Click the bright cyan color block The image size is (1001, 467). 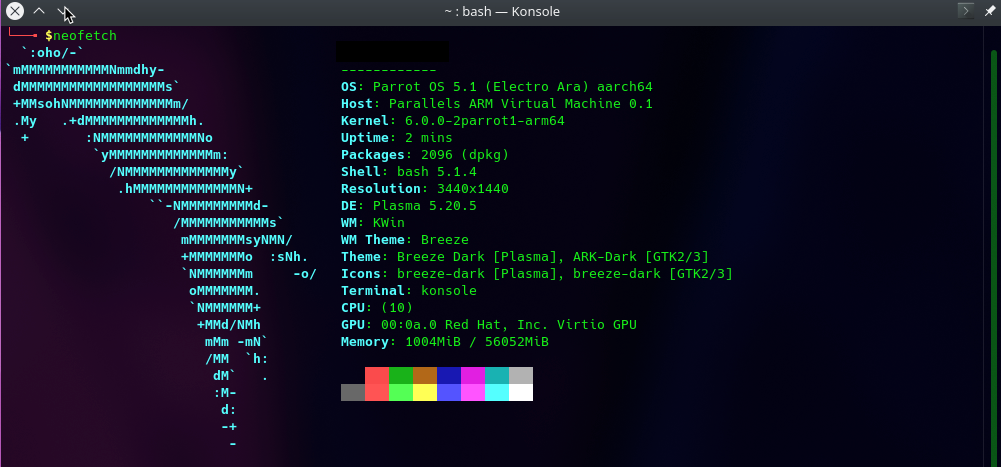click(x=497, y=392)
